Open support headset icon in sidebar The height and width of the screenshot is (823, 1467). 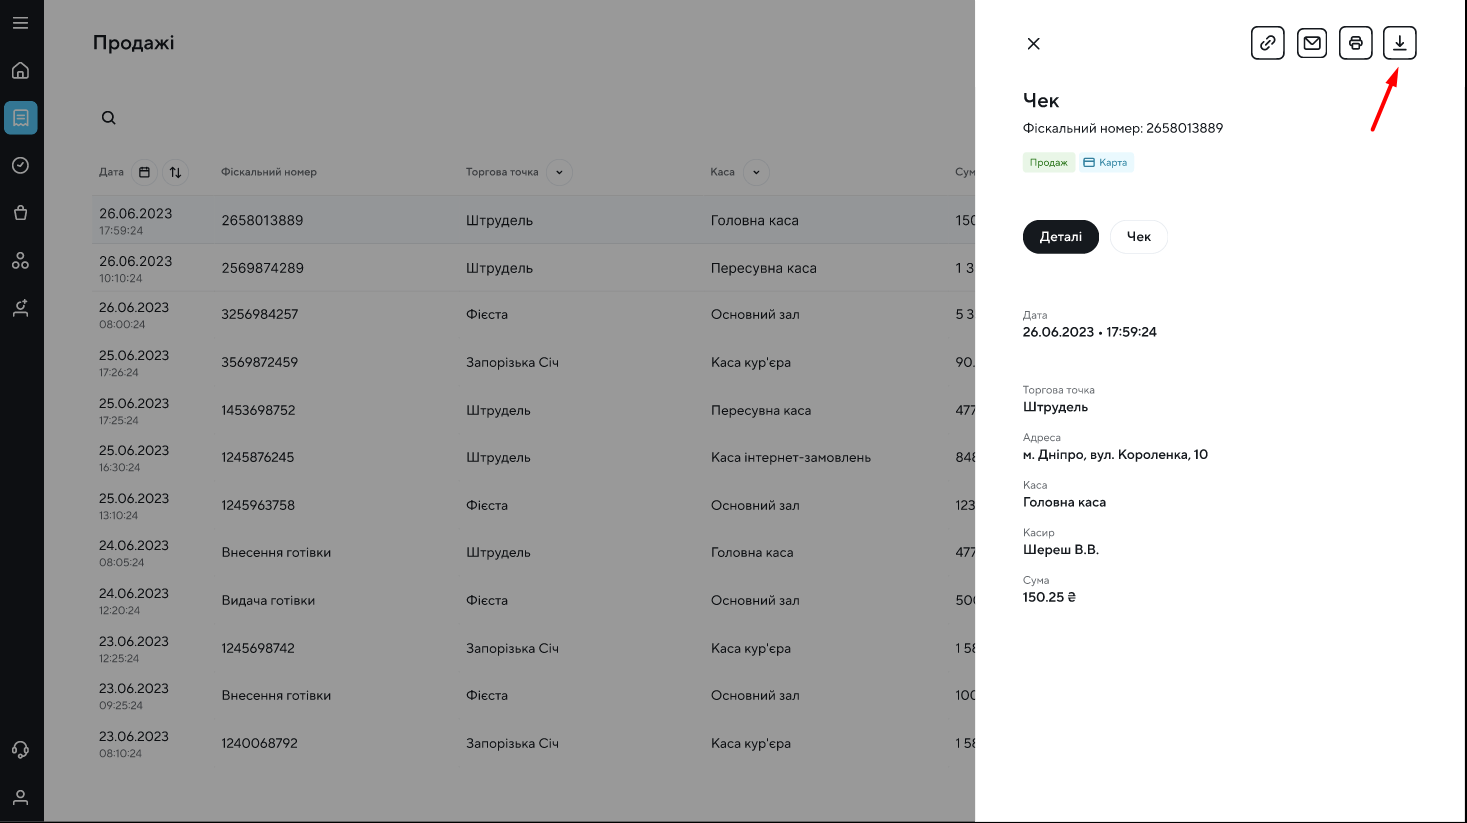[20, 750]
